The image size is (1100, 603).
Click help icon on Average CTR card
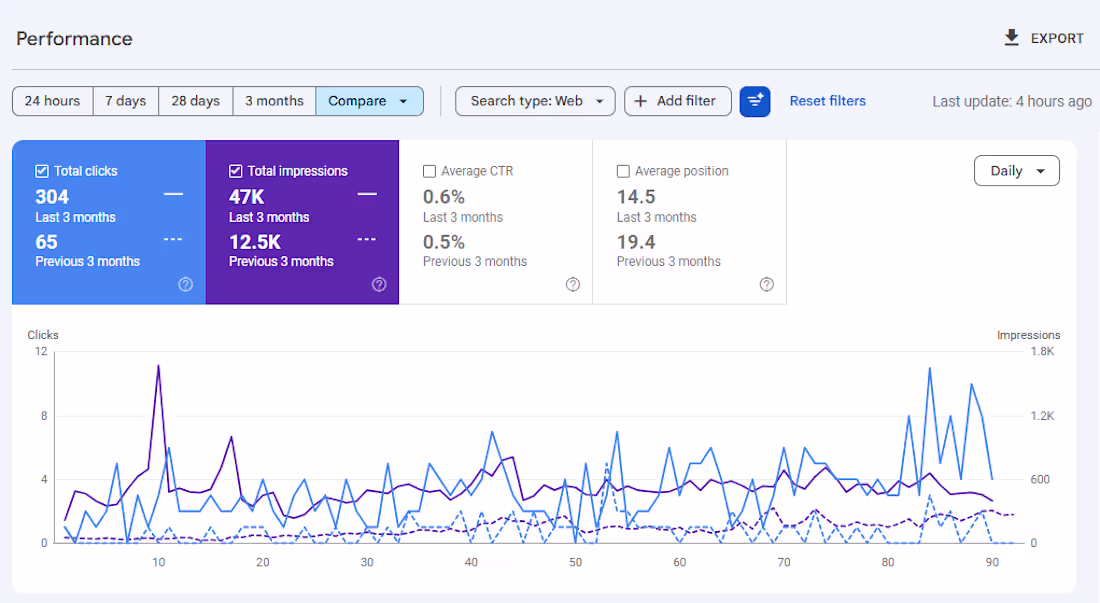[x=573, y=284]
